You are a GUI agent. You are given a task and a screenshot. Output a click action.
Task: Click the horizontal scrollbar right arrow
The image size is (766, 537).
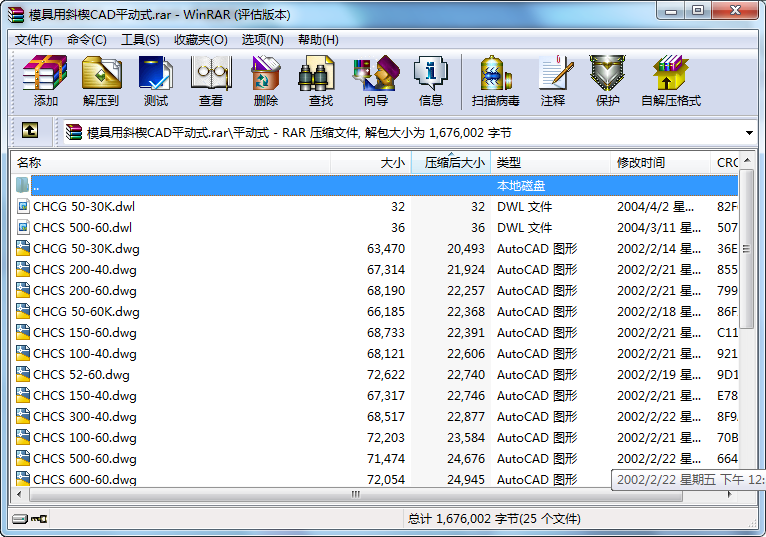(730, 494)
